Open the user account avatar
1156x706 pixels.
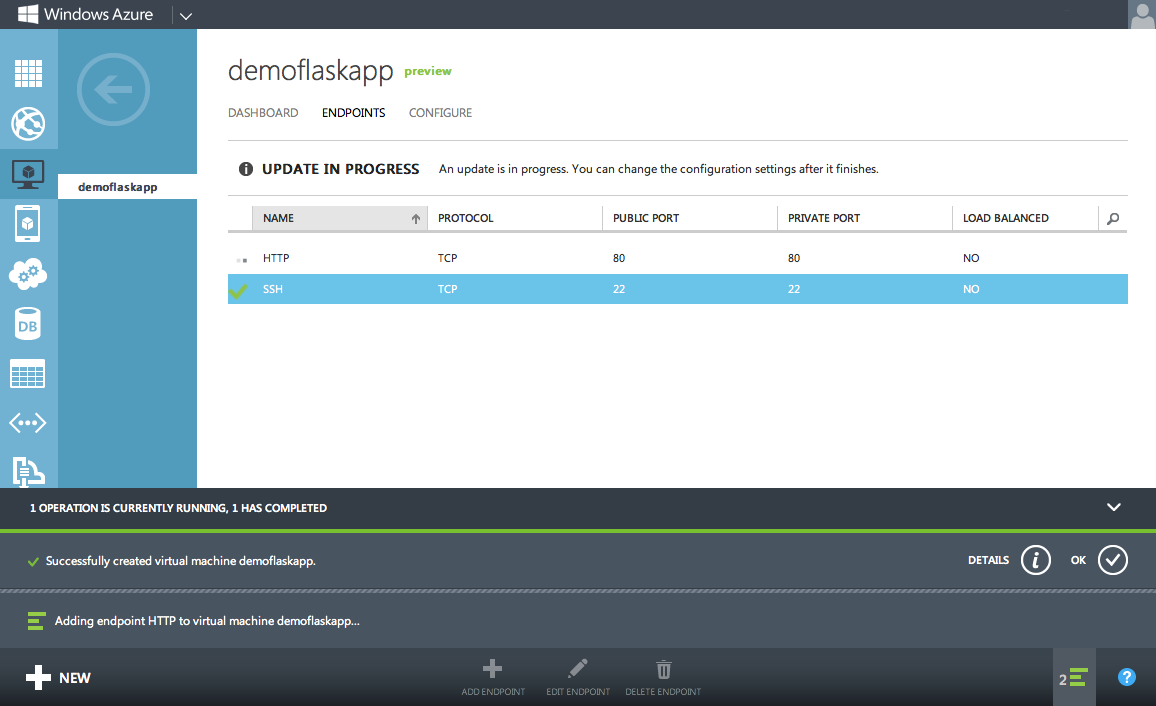pos(1142,14)
